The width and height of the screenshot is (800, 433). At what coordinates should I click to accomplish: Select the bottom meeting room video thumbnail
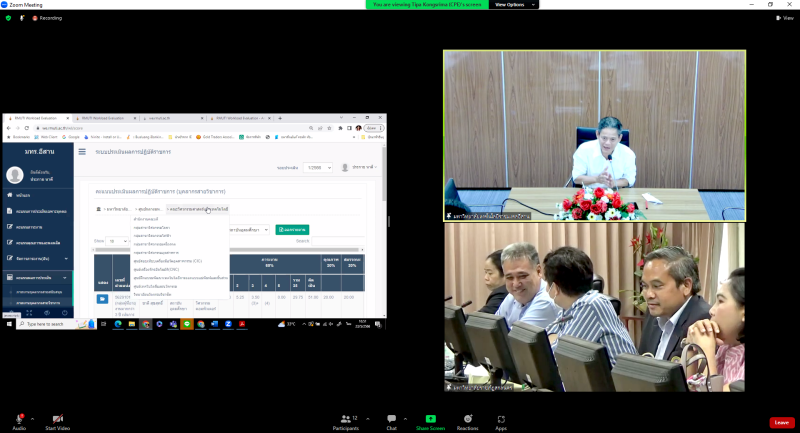coord(594,306)
